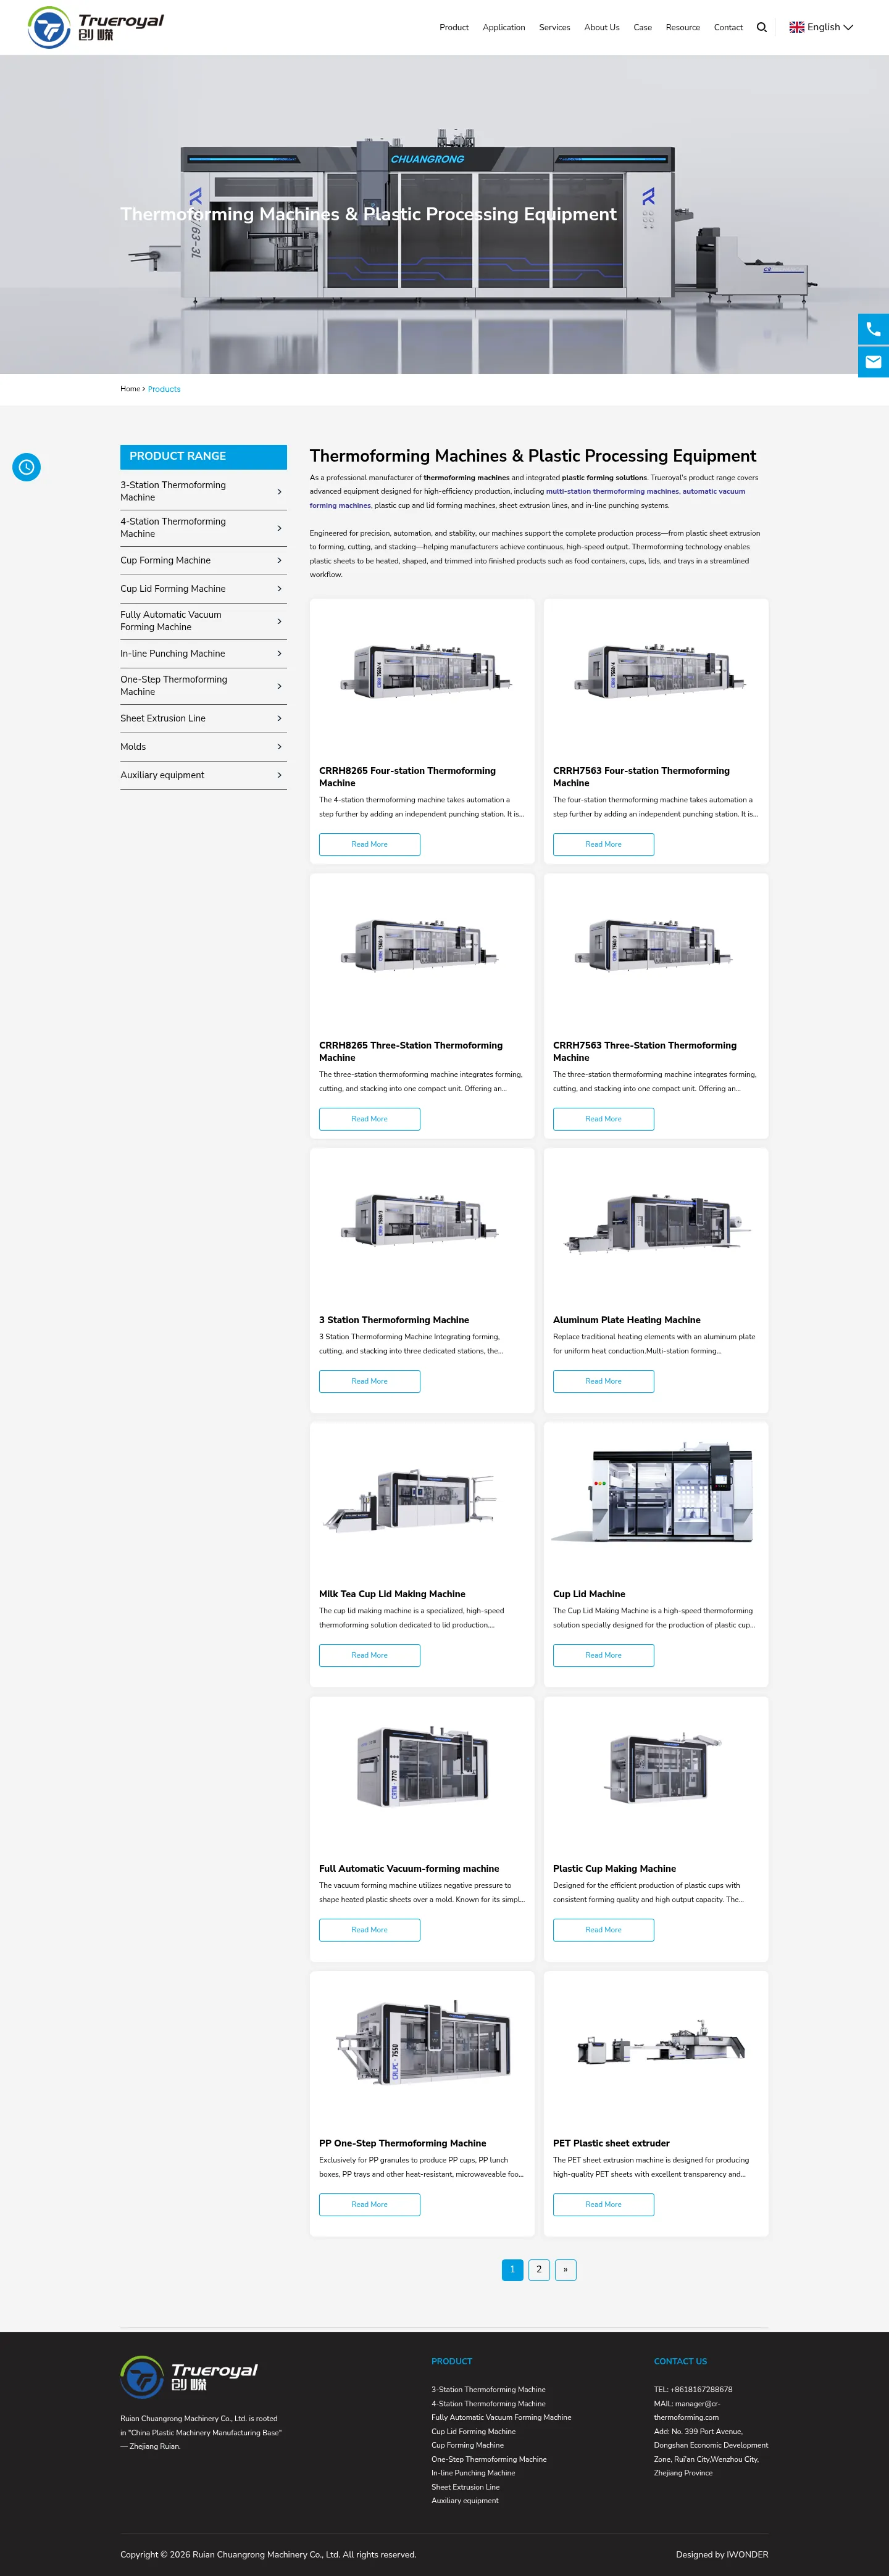Image resolution: width=889 pixels, height=2576 pixels.
Task: Click the email envelope floating button
Action: pos(873,362)
